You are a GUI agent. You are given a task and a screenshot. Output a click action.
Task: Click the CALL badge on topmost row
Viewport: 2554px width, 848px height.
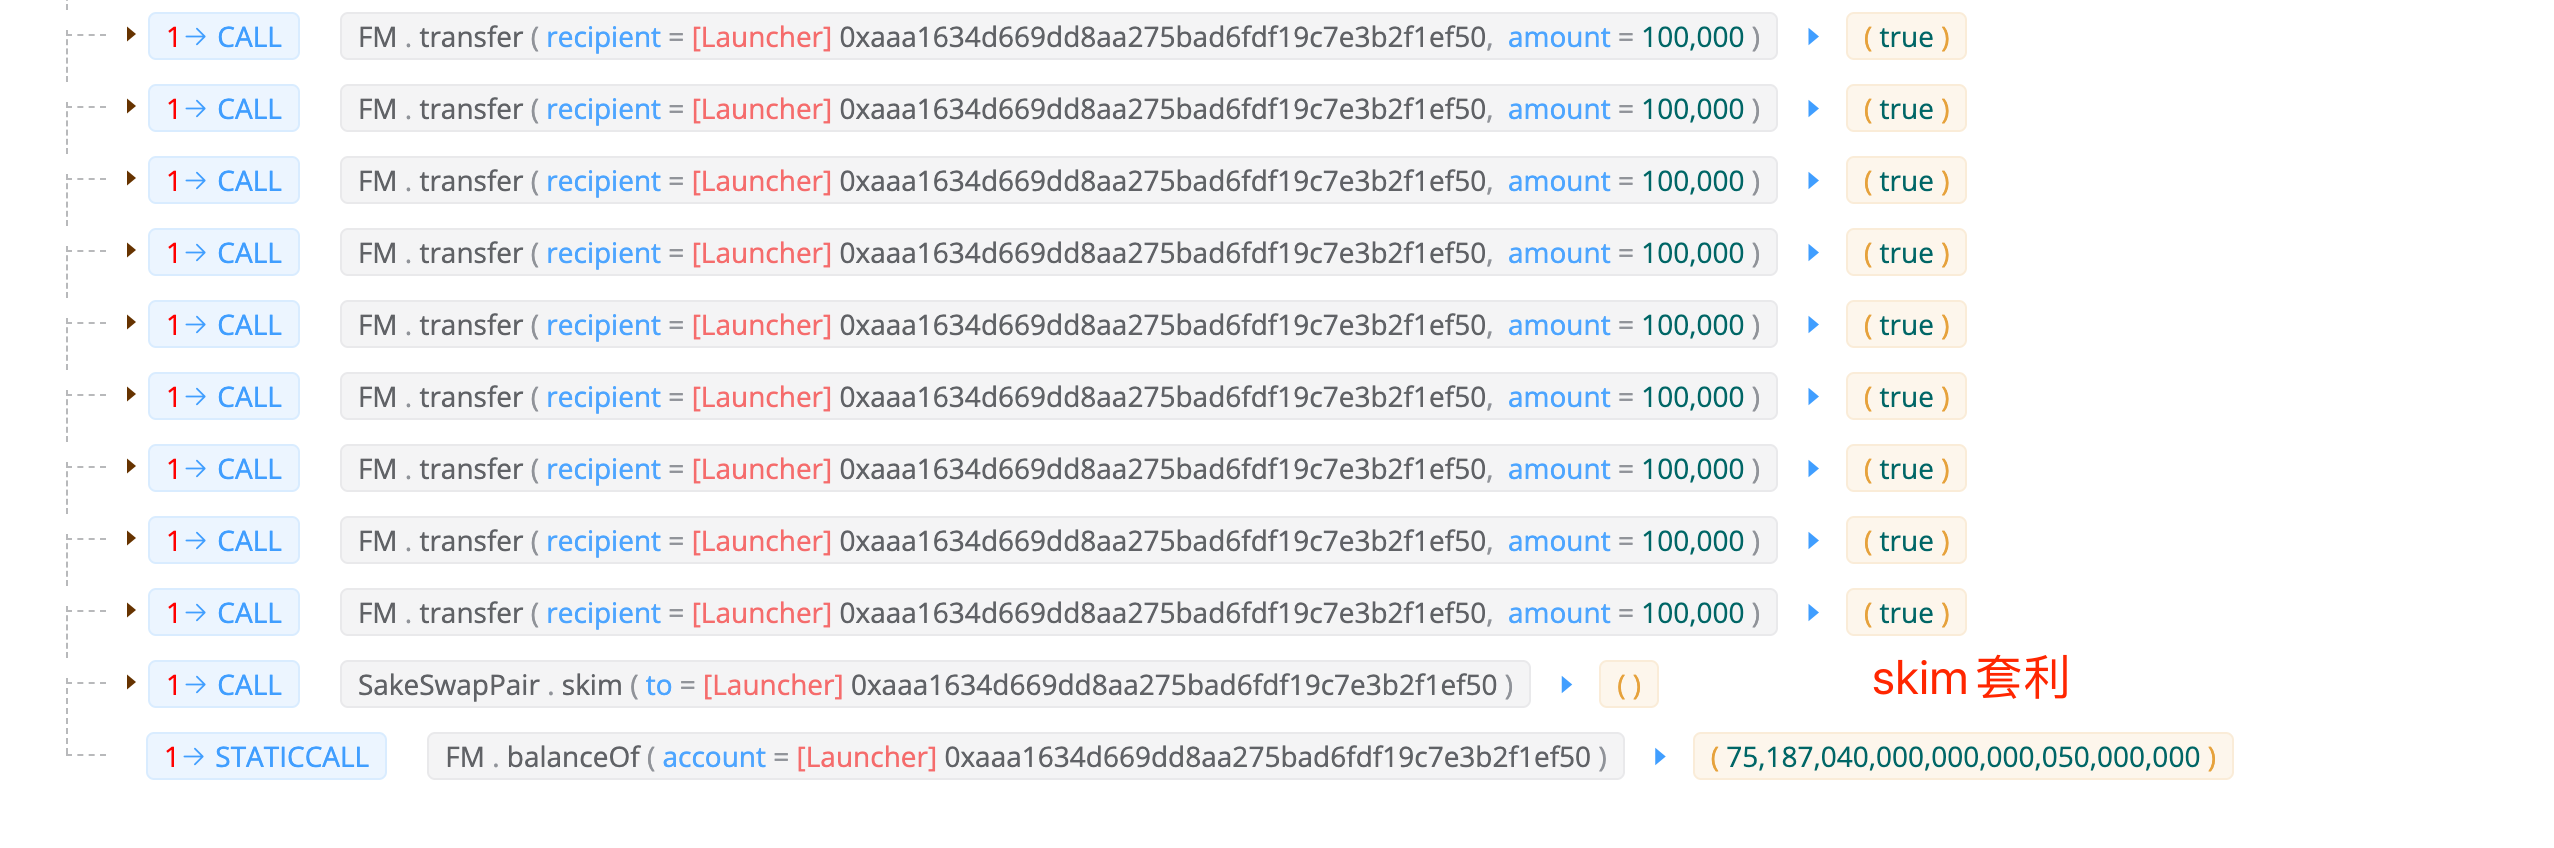coord(224,37)
